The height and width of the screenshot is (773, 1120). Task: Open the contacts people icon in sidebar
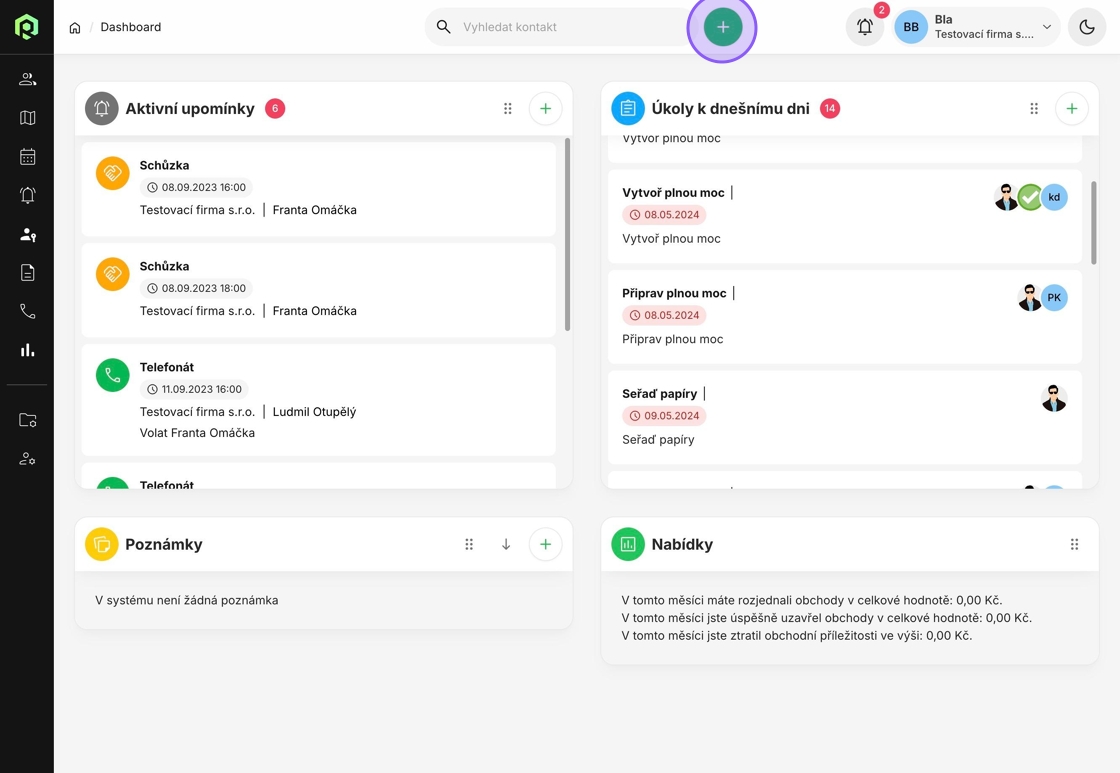click(x=27, y=79)
